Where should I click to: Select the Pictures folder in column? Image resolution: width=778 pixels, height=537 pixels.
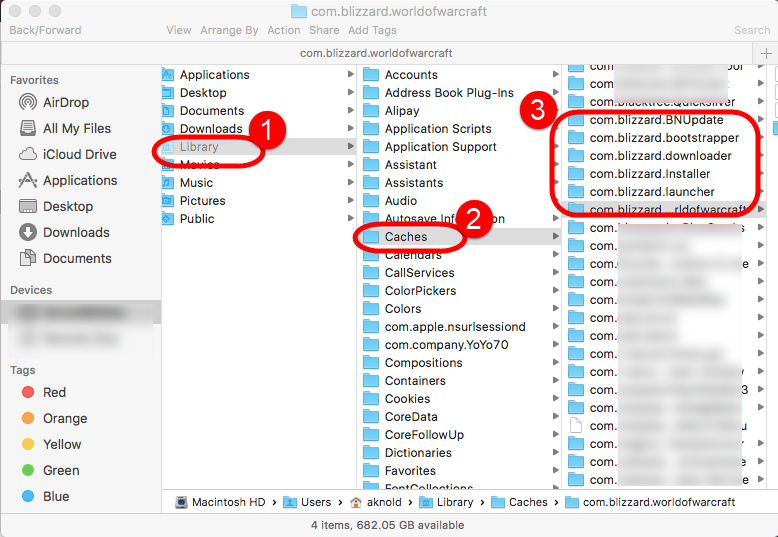259,201
